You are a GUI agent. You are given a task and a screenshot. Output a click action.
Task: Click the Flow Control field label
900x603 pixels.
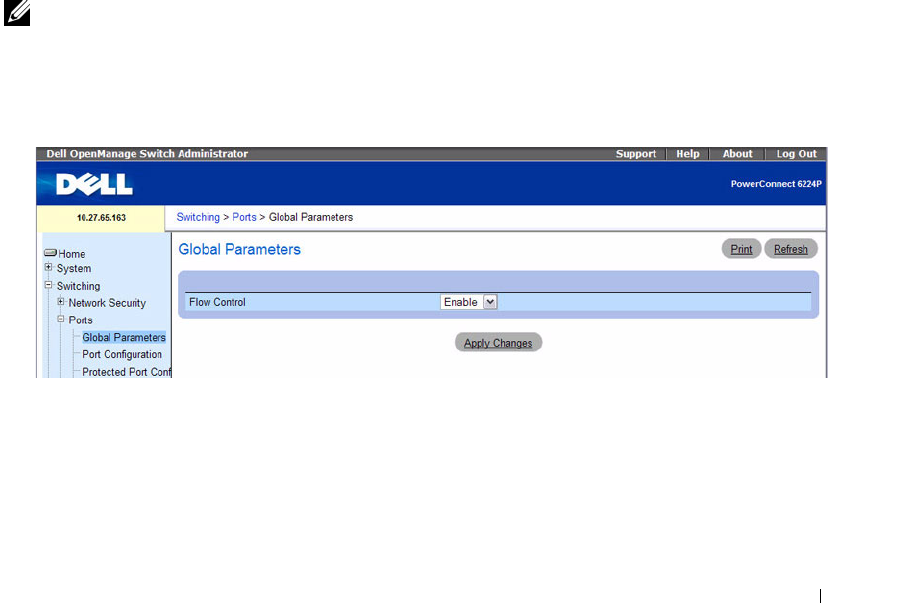217,302
